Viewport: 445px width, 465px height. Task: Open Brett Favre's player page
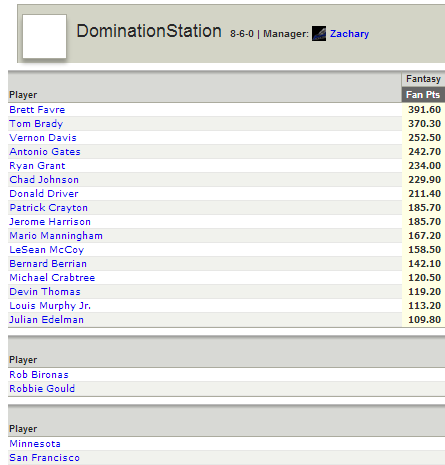(37, 110)
